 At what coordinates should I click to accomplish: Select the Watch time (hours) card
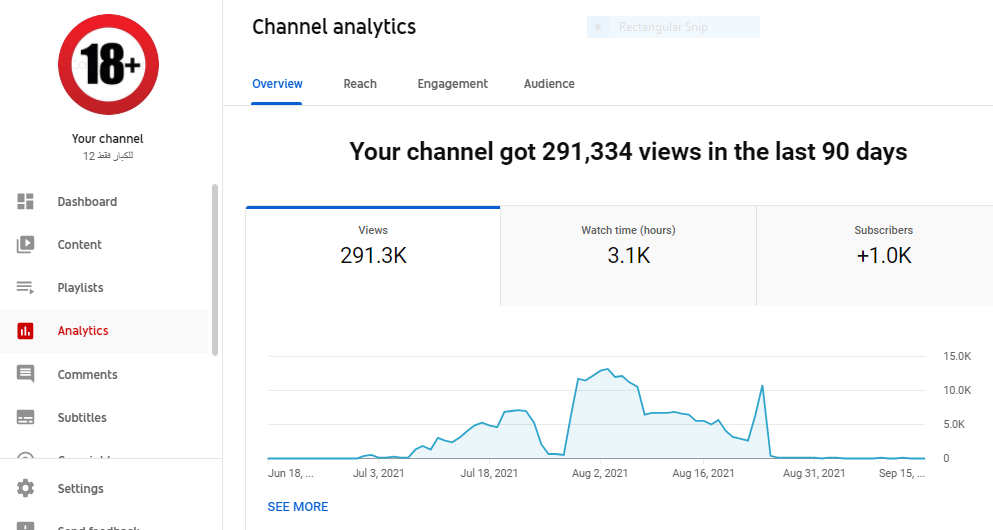click(628, 256)
